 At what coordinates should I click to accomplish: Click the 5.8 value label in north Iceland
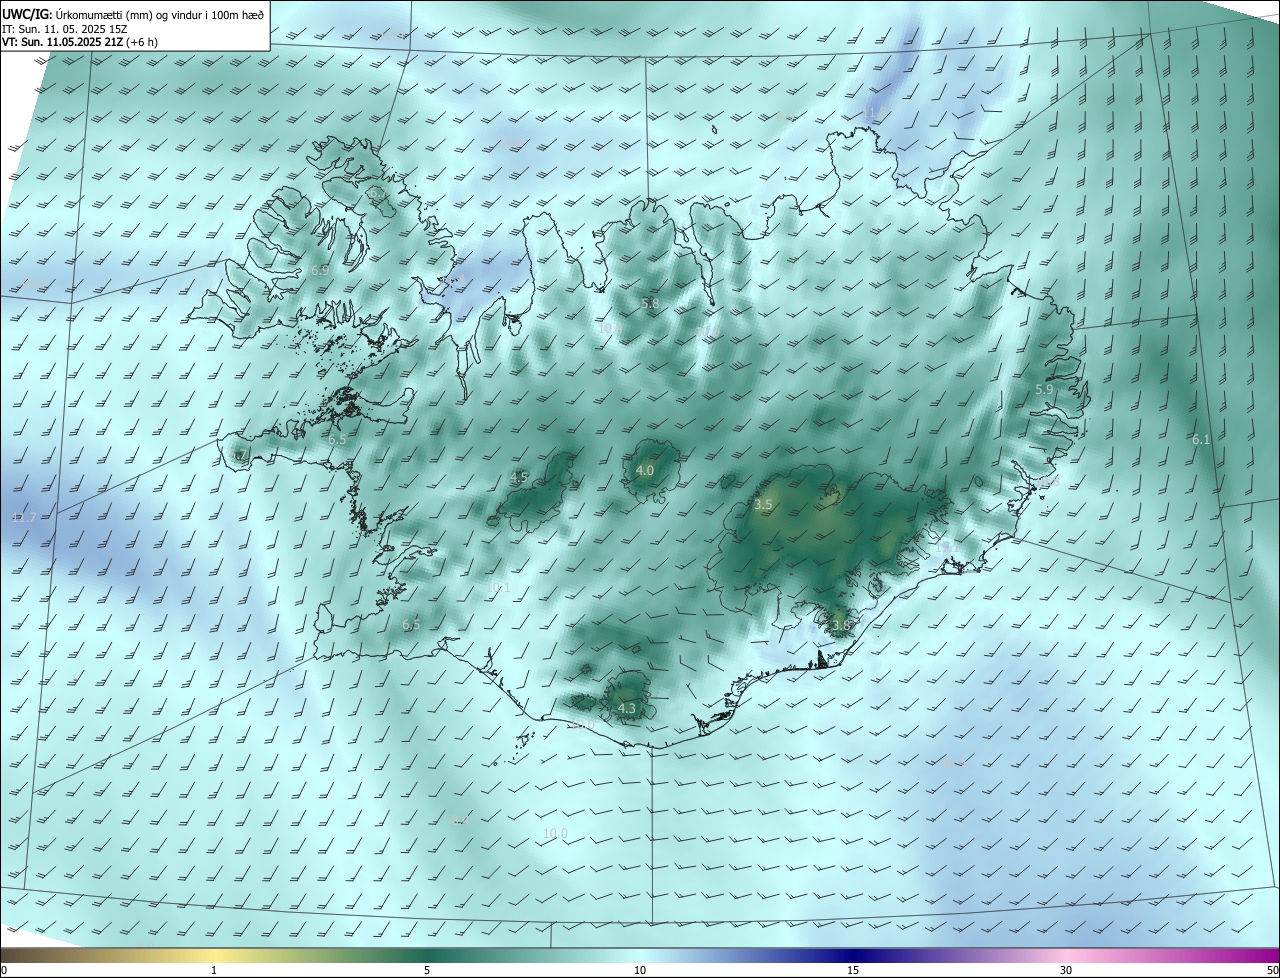(650, 303)
